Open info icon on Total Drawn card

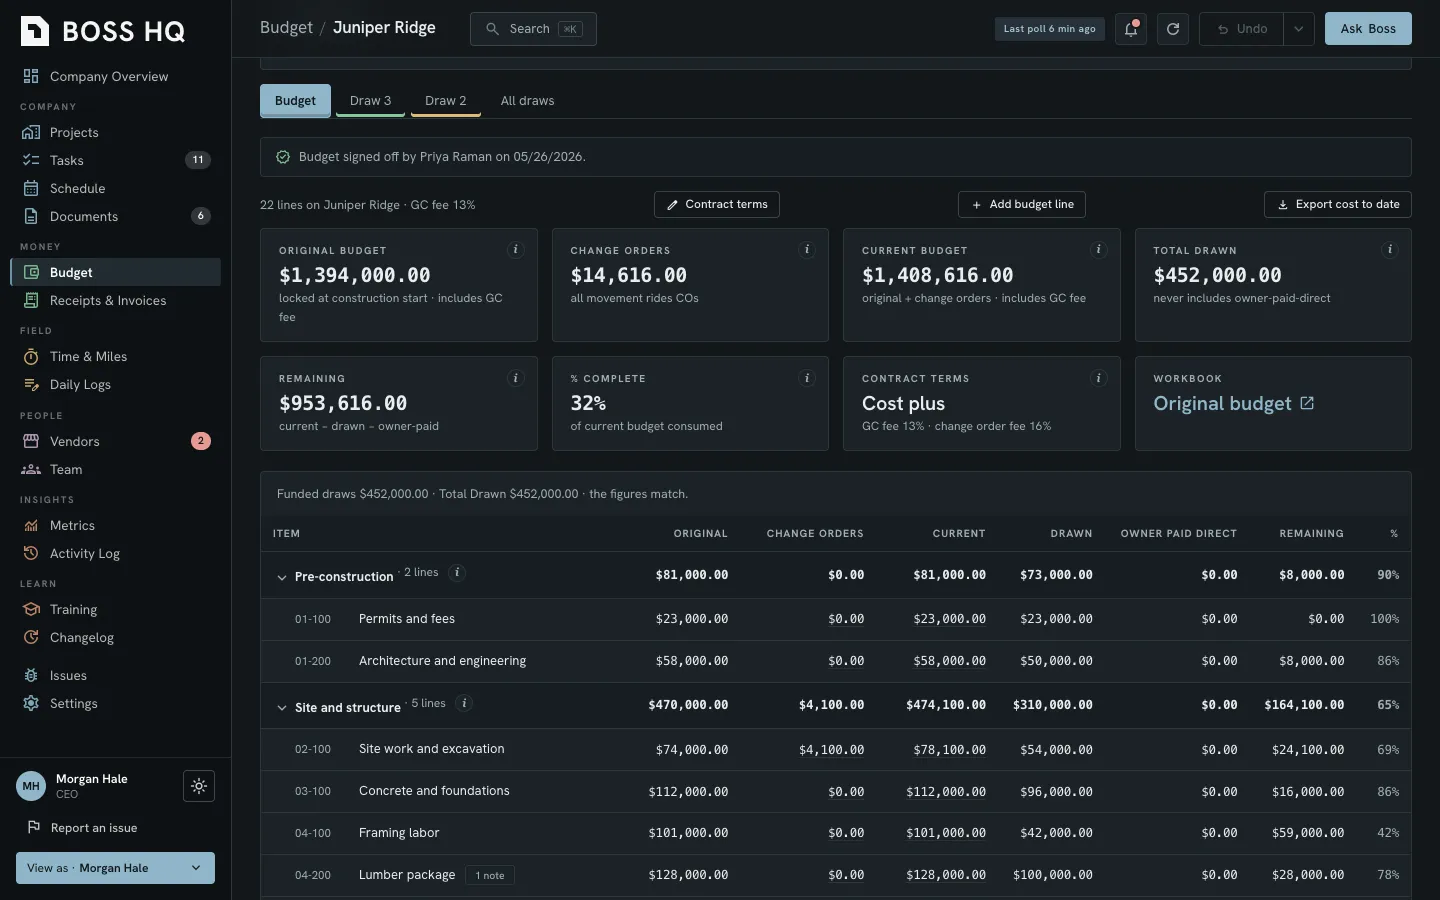pos(1390,250)
